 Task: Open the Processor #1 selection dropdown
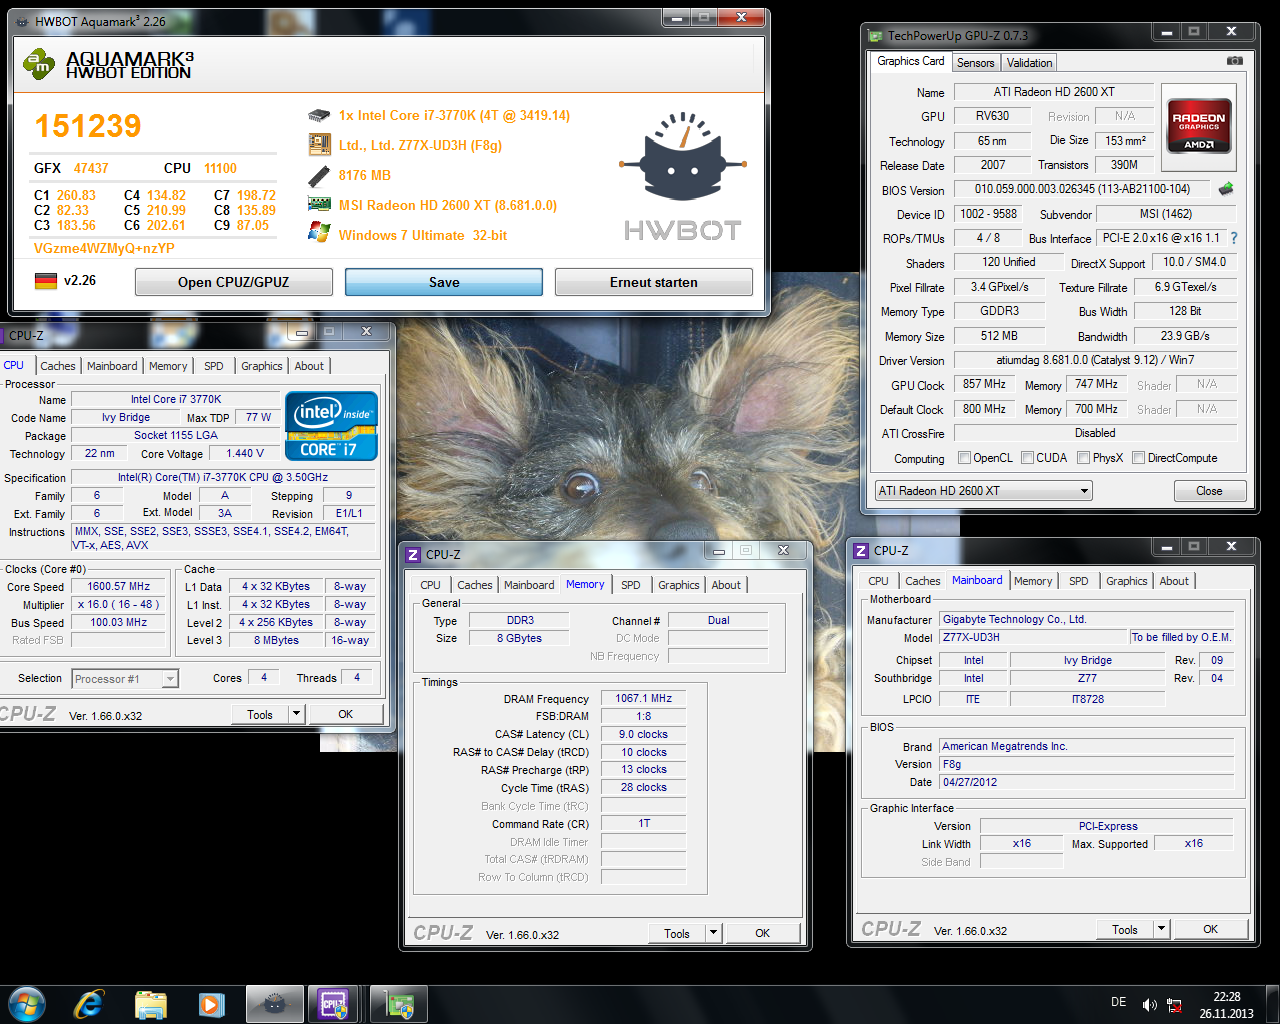pos(126,679)
